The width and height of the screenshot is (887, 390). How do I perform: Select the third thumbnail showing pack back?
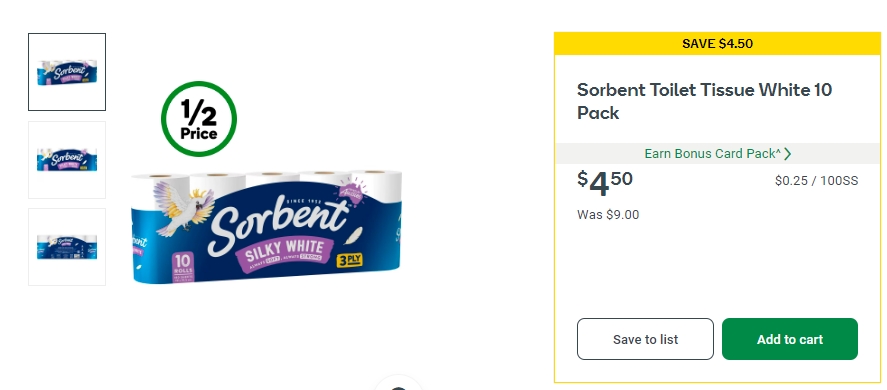click(67, 247)
